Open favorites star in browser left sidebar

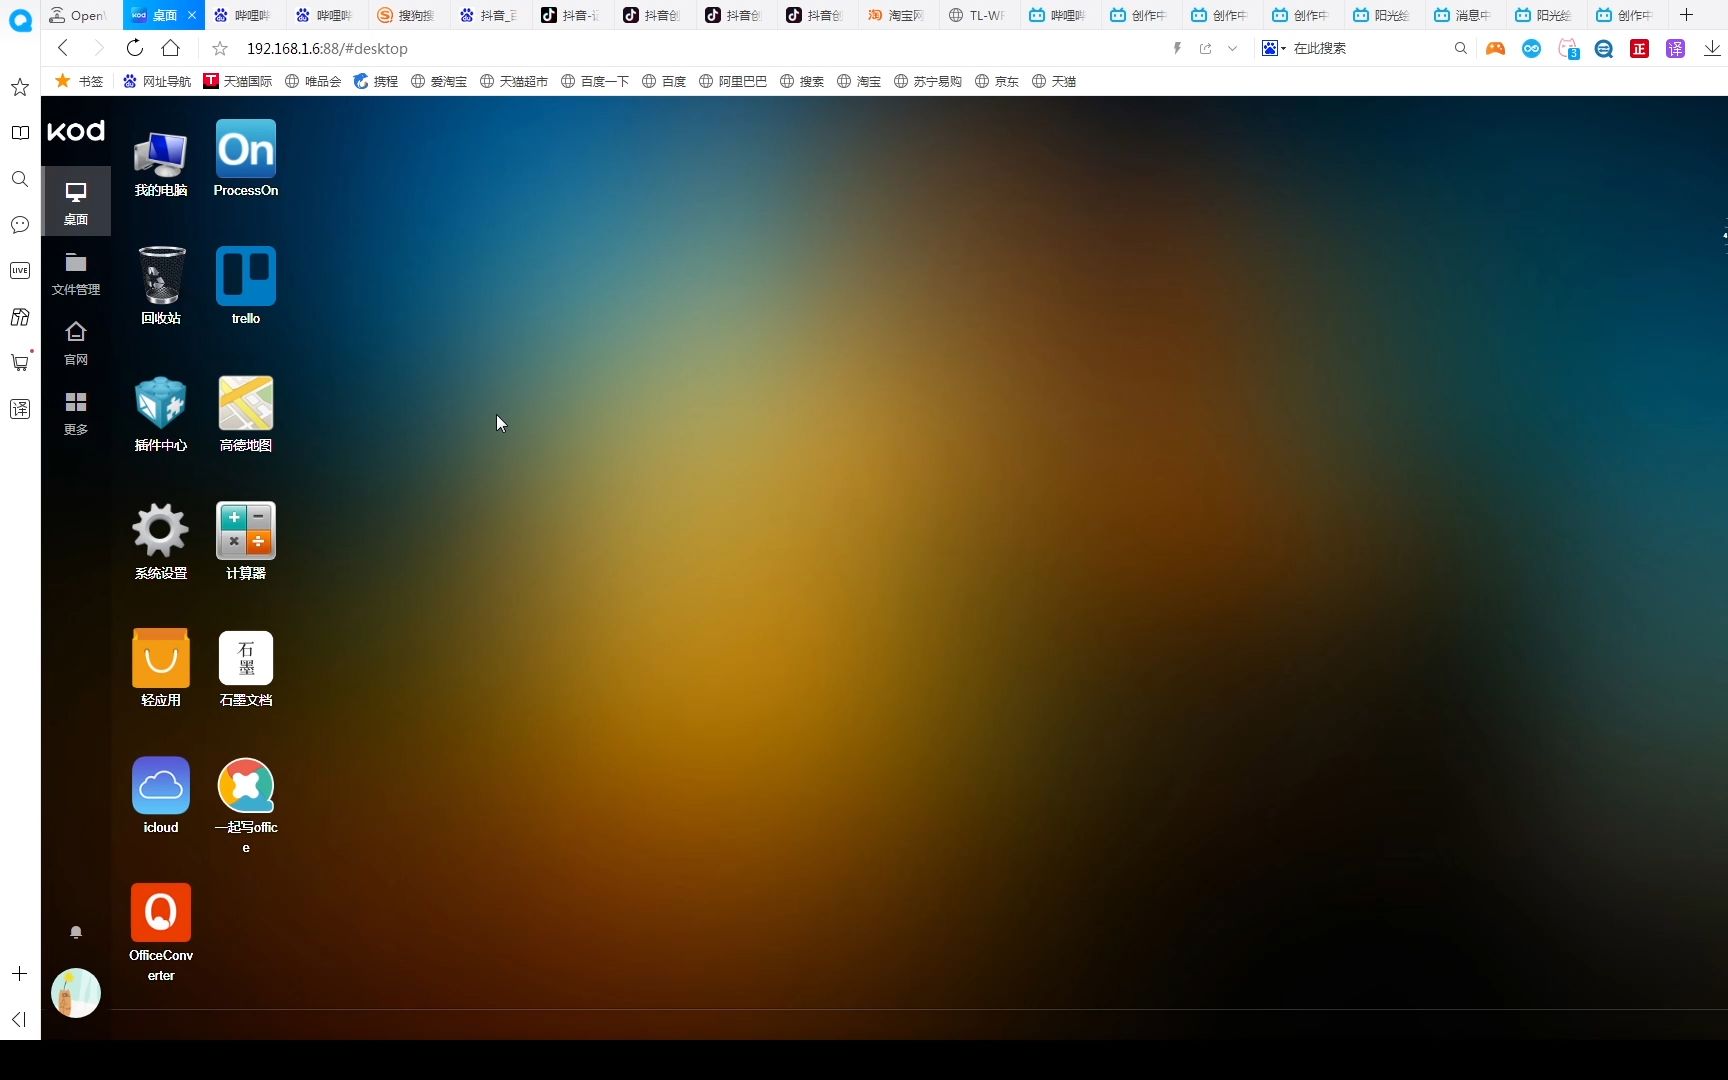pos(20,88)
